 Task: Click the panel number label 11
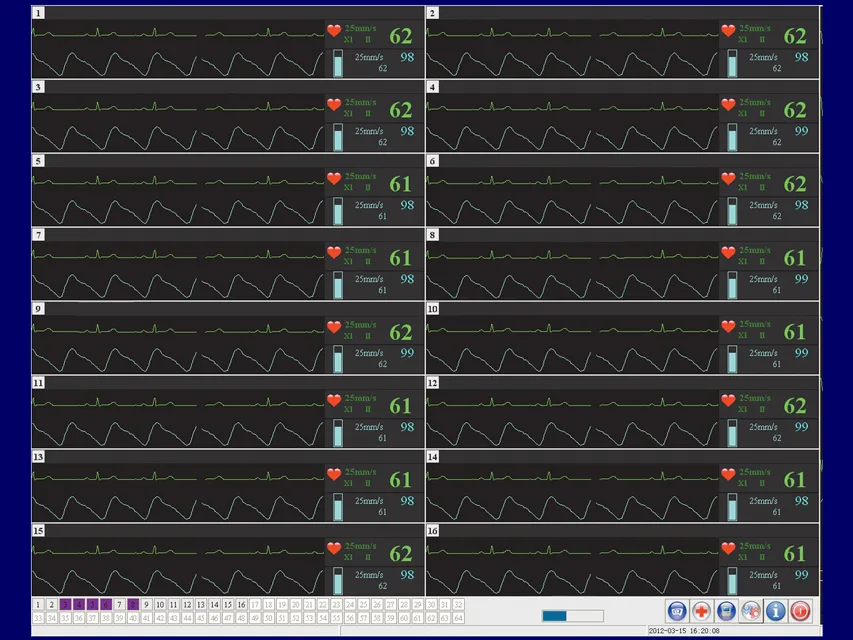[x=38, y=383]
